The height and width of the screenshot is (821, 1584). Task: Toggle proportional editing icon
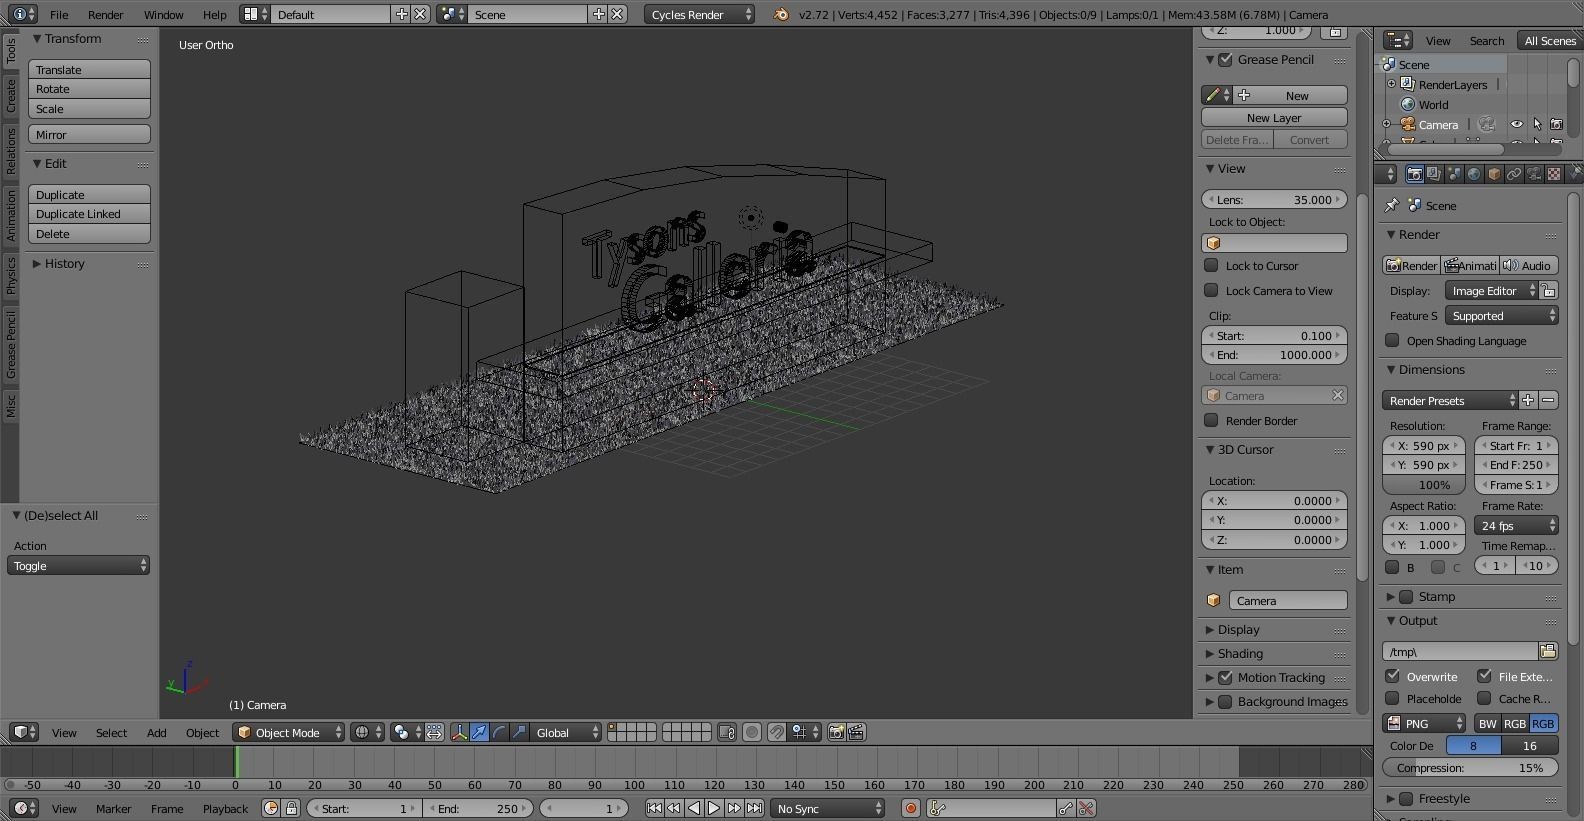pyautogui.click(x=752, y=732)
